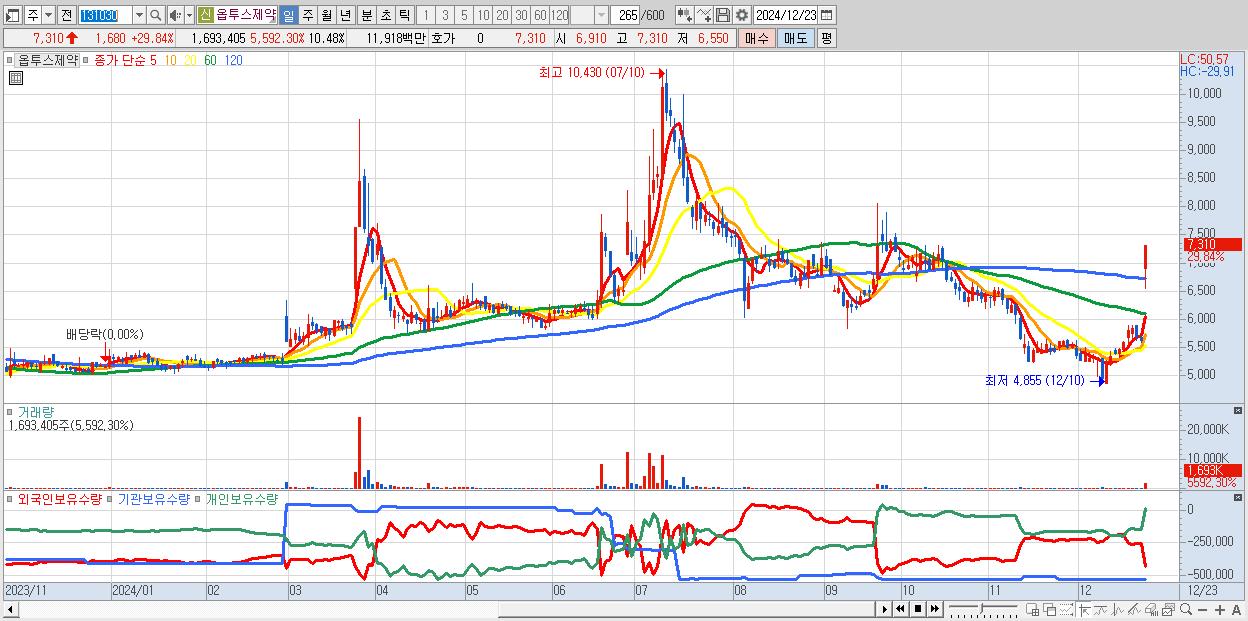This screenshot has width=1248, height=621.
Task: Click the 매수 buy button
Action: [x=757, y=38]
